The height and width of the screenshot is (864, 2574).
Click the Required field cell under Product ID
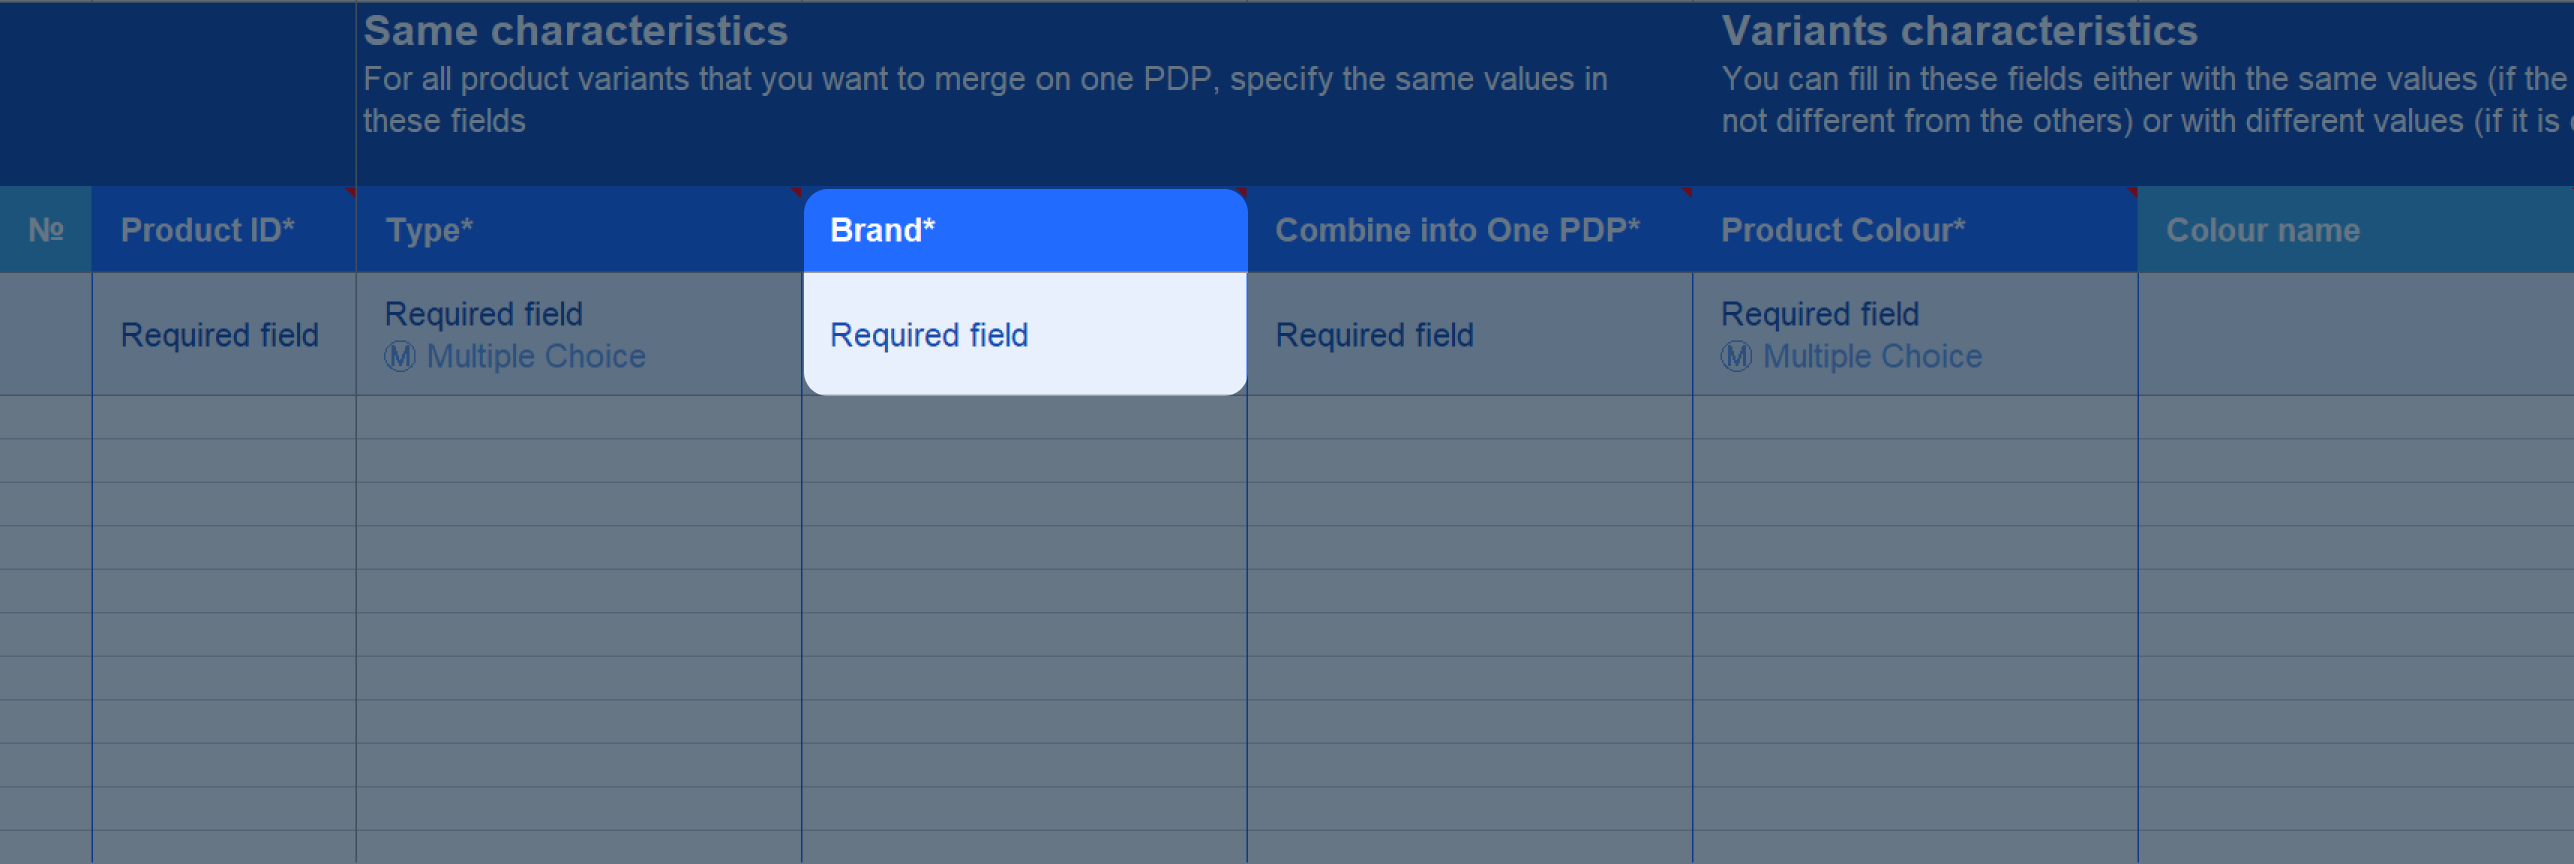click(224, 334)
